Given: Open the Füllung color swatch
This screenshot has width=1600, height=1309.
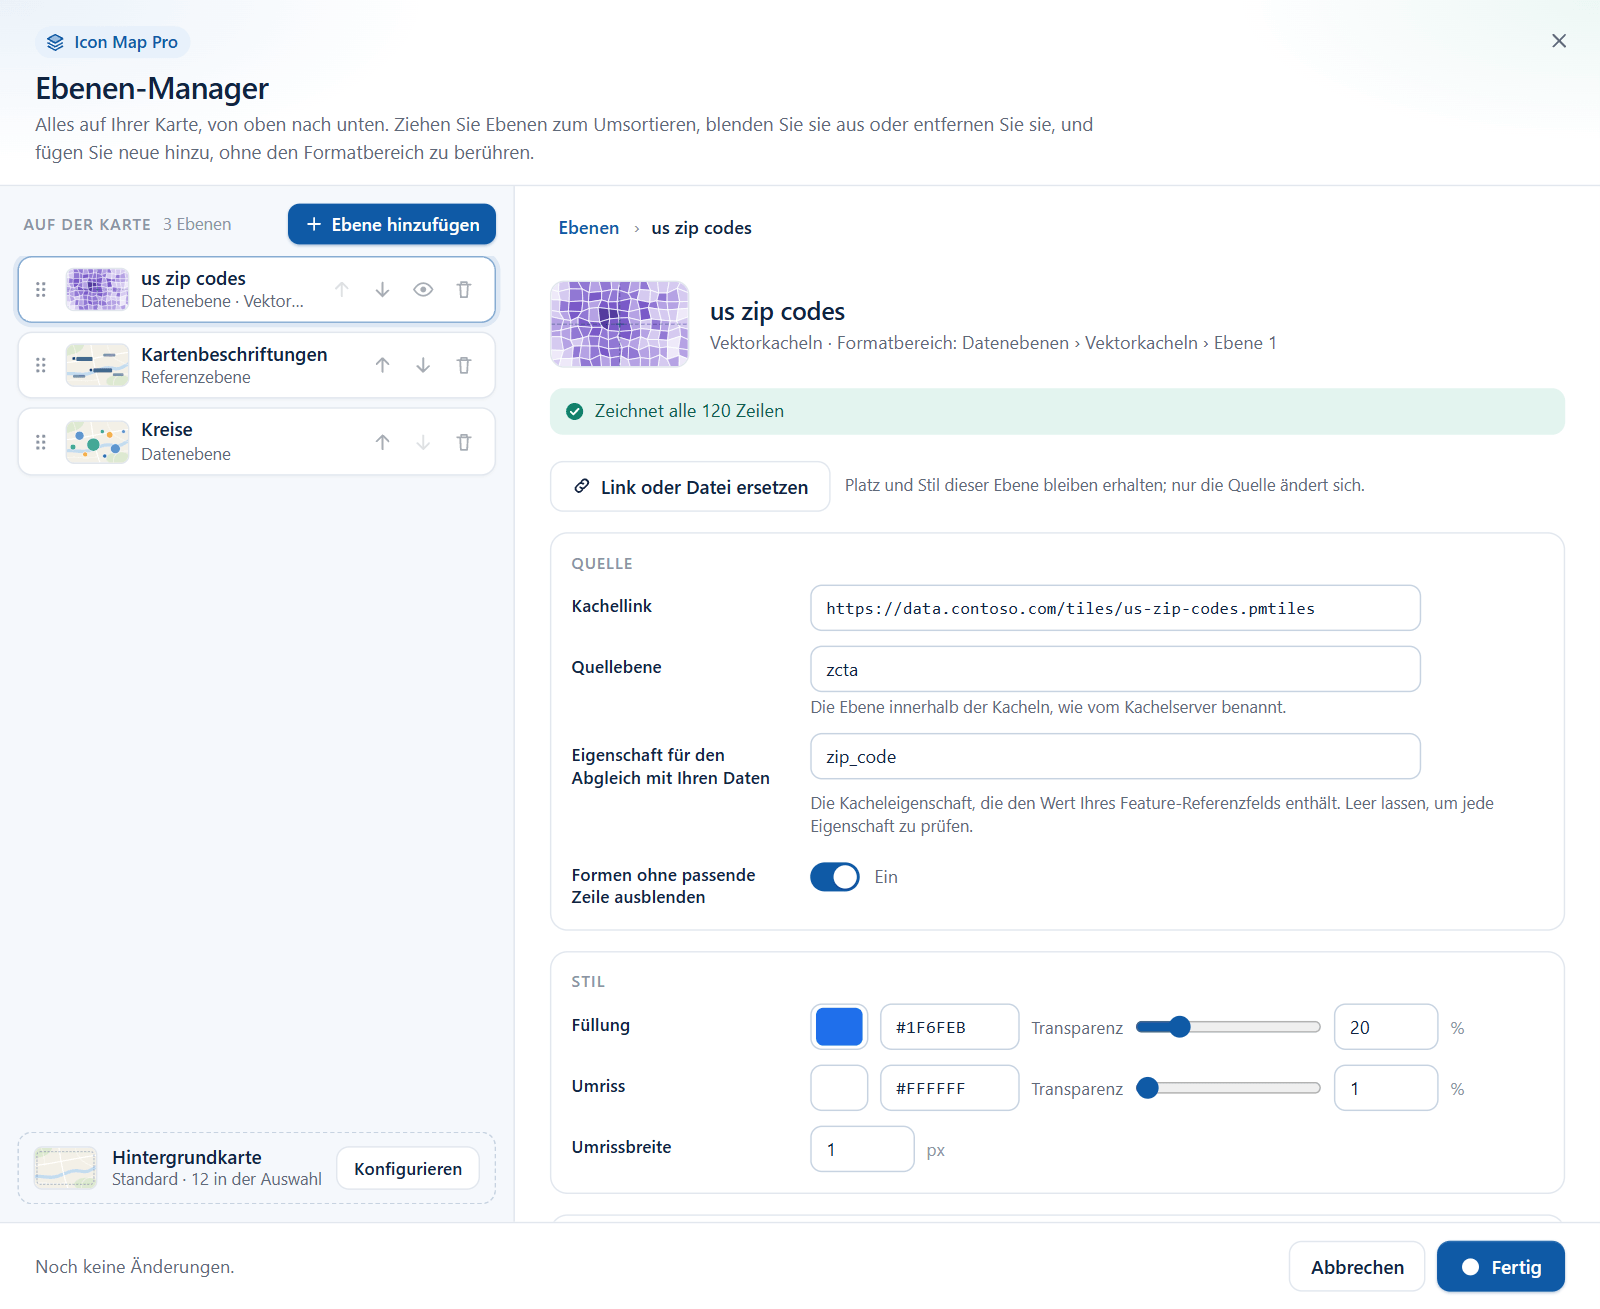Looking at the screenshot, I should [x=839, y=1027].
